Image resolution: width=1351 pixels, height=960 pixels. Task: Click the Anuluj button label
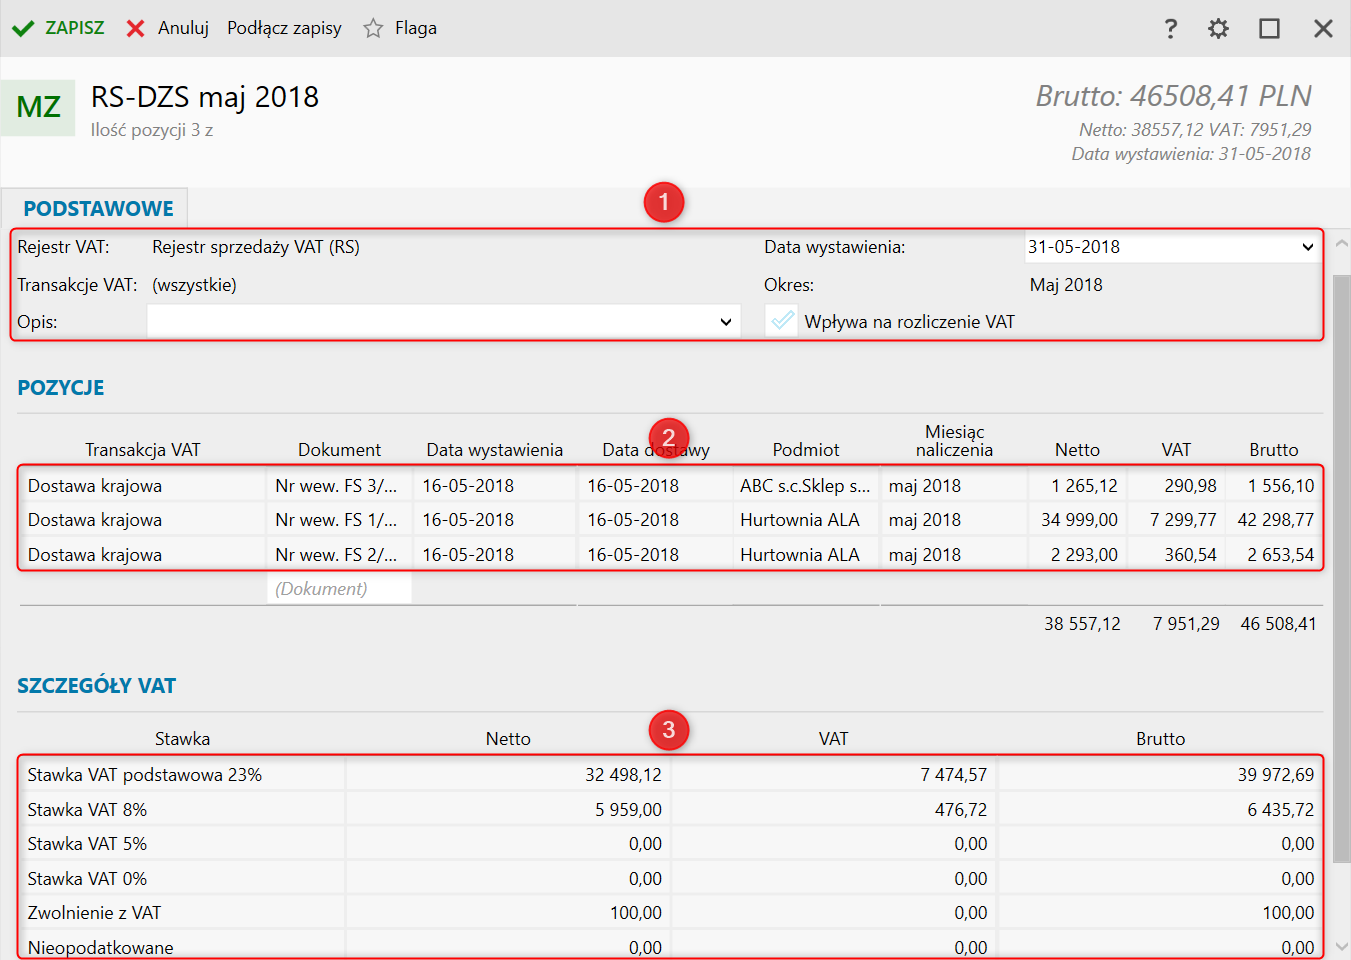pyautogui.click(x=183, y=28)
